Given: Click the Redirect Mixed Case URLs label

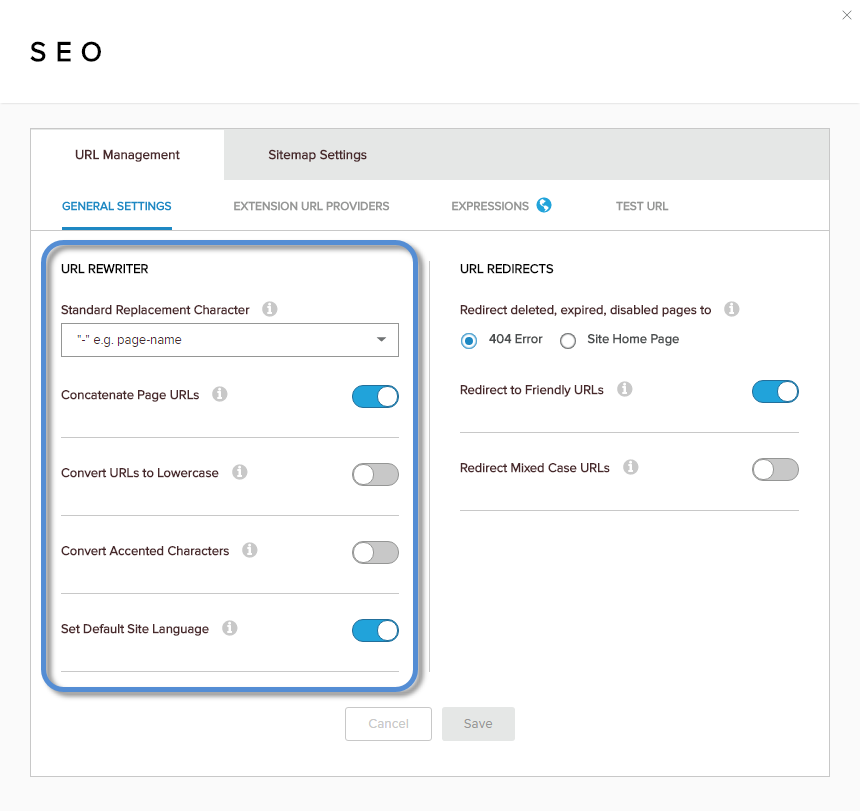Looking at the screenshot, I should pyautogui.click(x=535, y=468).
